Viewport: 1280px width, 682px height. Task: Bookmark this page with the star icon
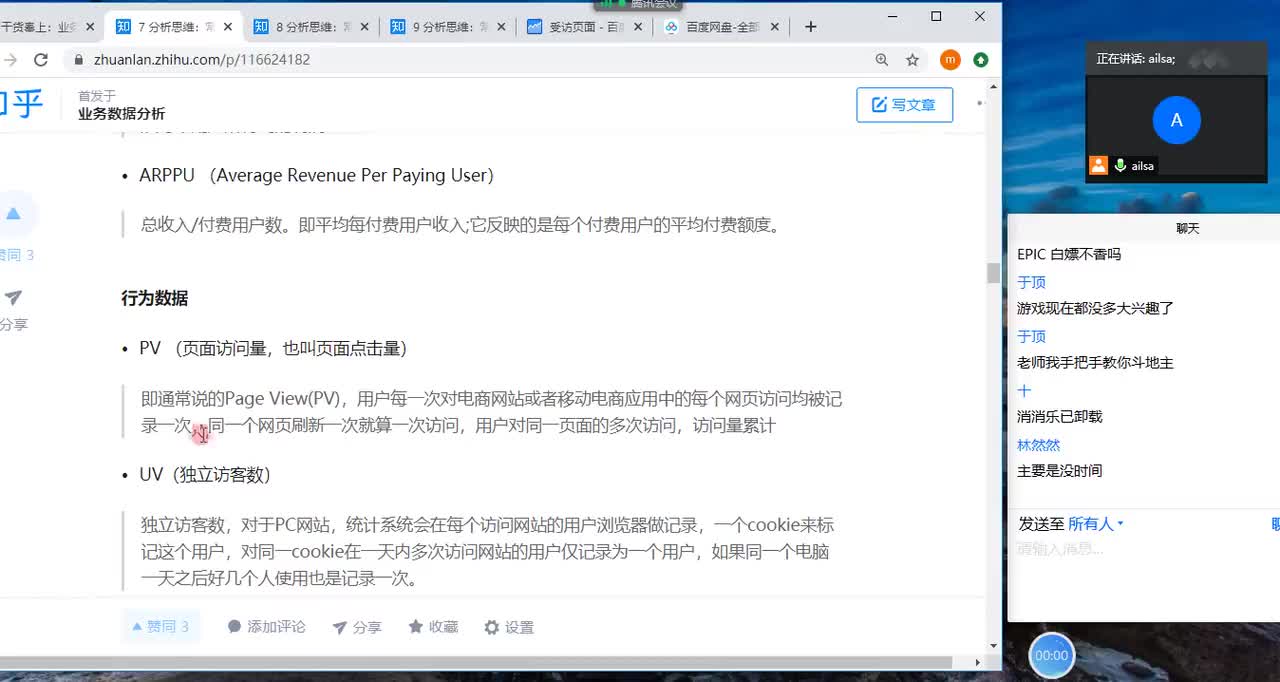point(913,60)
